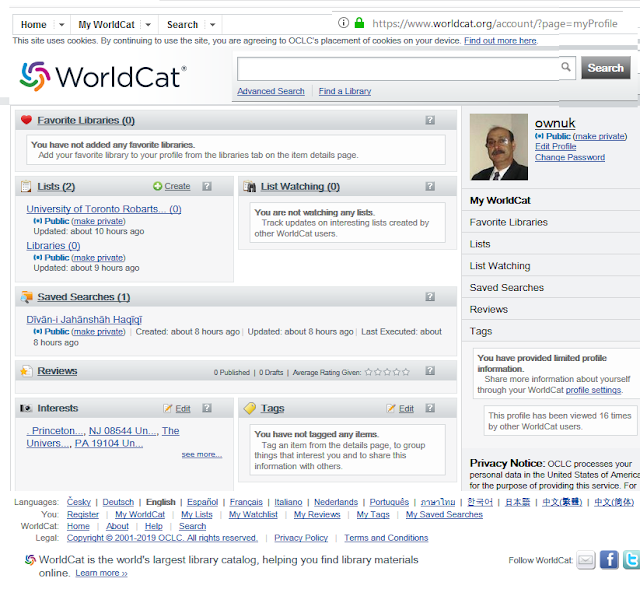Make University of Toronto Robarts list private
Image resolution: width=640 pixels, height=589 pixels.
click(x=98, y=221)
